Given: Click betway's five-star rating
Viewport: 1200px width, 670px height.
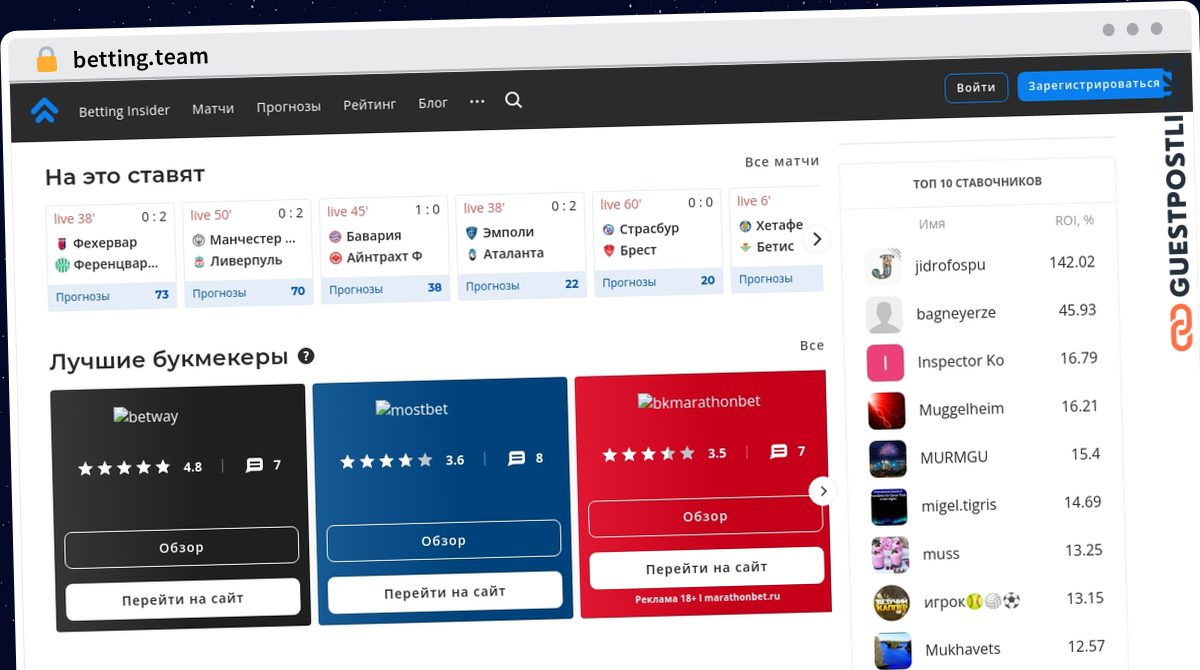Looking at the screenshot, I should coord(126,468).
